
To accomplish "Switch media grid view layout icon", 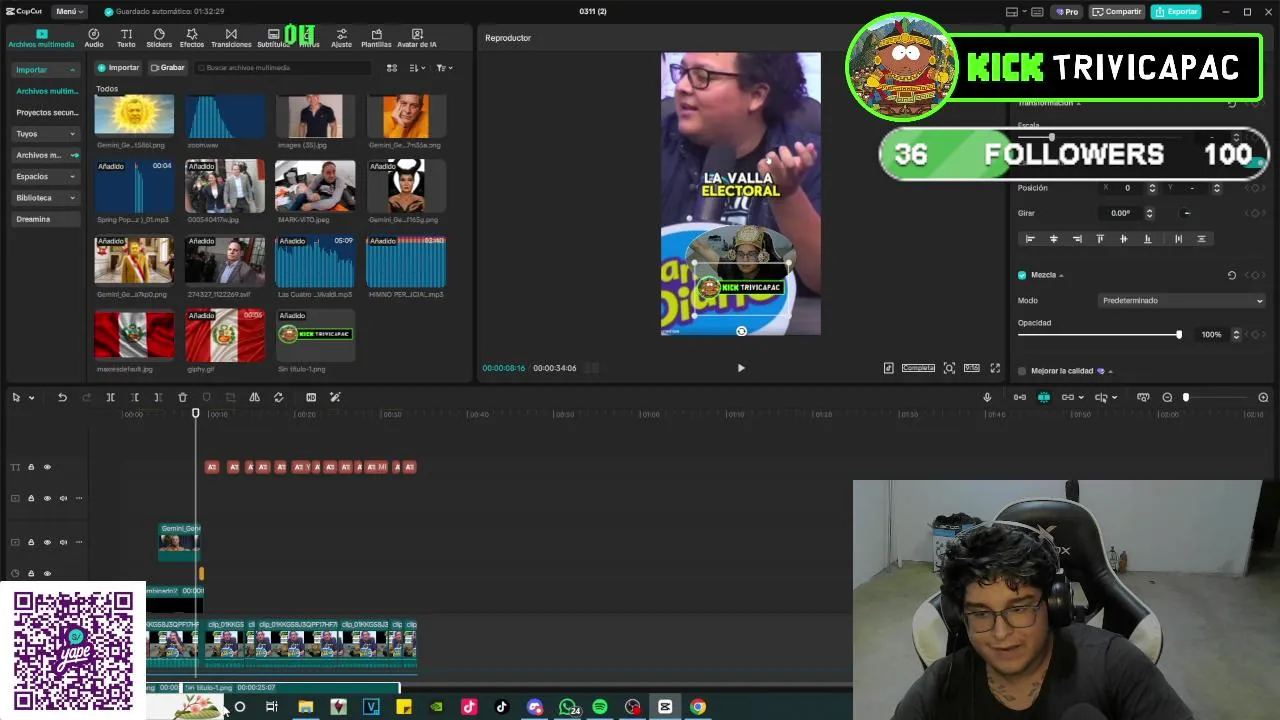I will [392, 68].
